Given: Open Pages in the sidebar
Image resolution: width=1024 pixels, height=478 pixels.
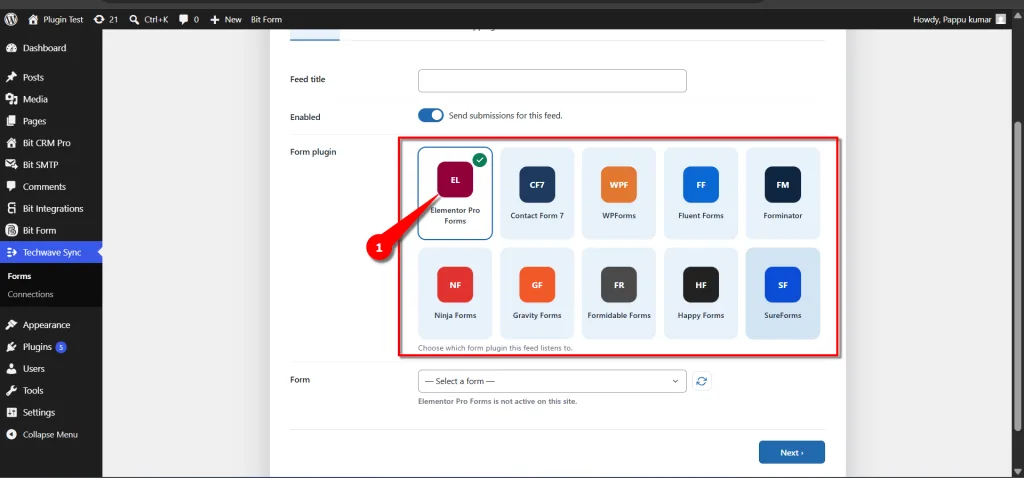Looking at the screenshot, I should (x=51, y=121).
